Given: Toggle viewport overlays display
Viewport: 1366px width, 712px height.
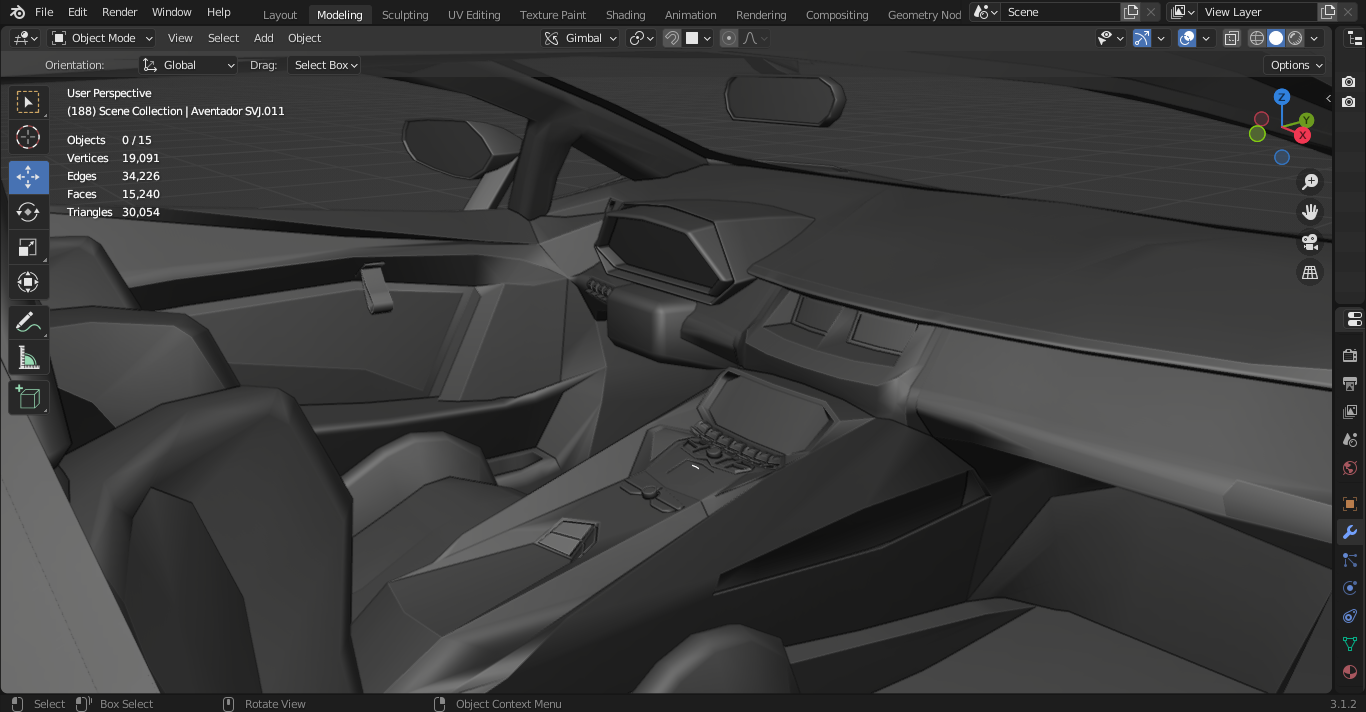Looking at the screenshot, I should (1187, 38).
